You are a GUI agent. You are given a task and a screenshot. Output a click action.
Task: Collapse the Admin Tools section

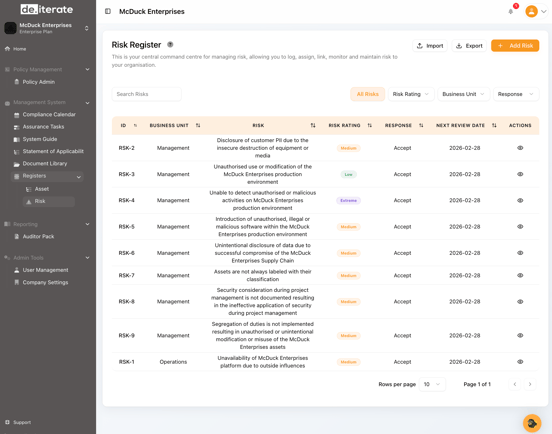tap(87, 258)
